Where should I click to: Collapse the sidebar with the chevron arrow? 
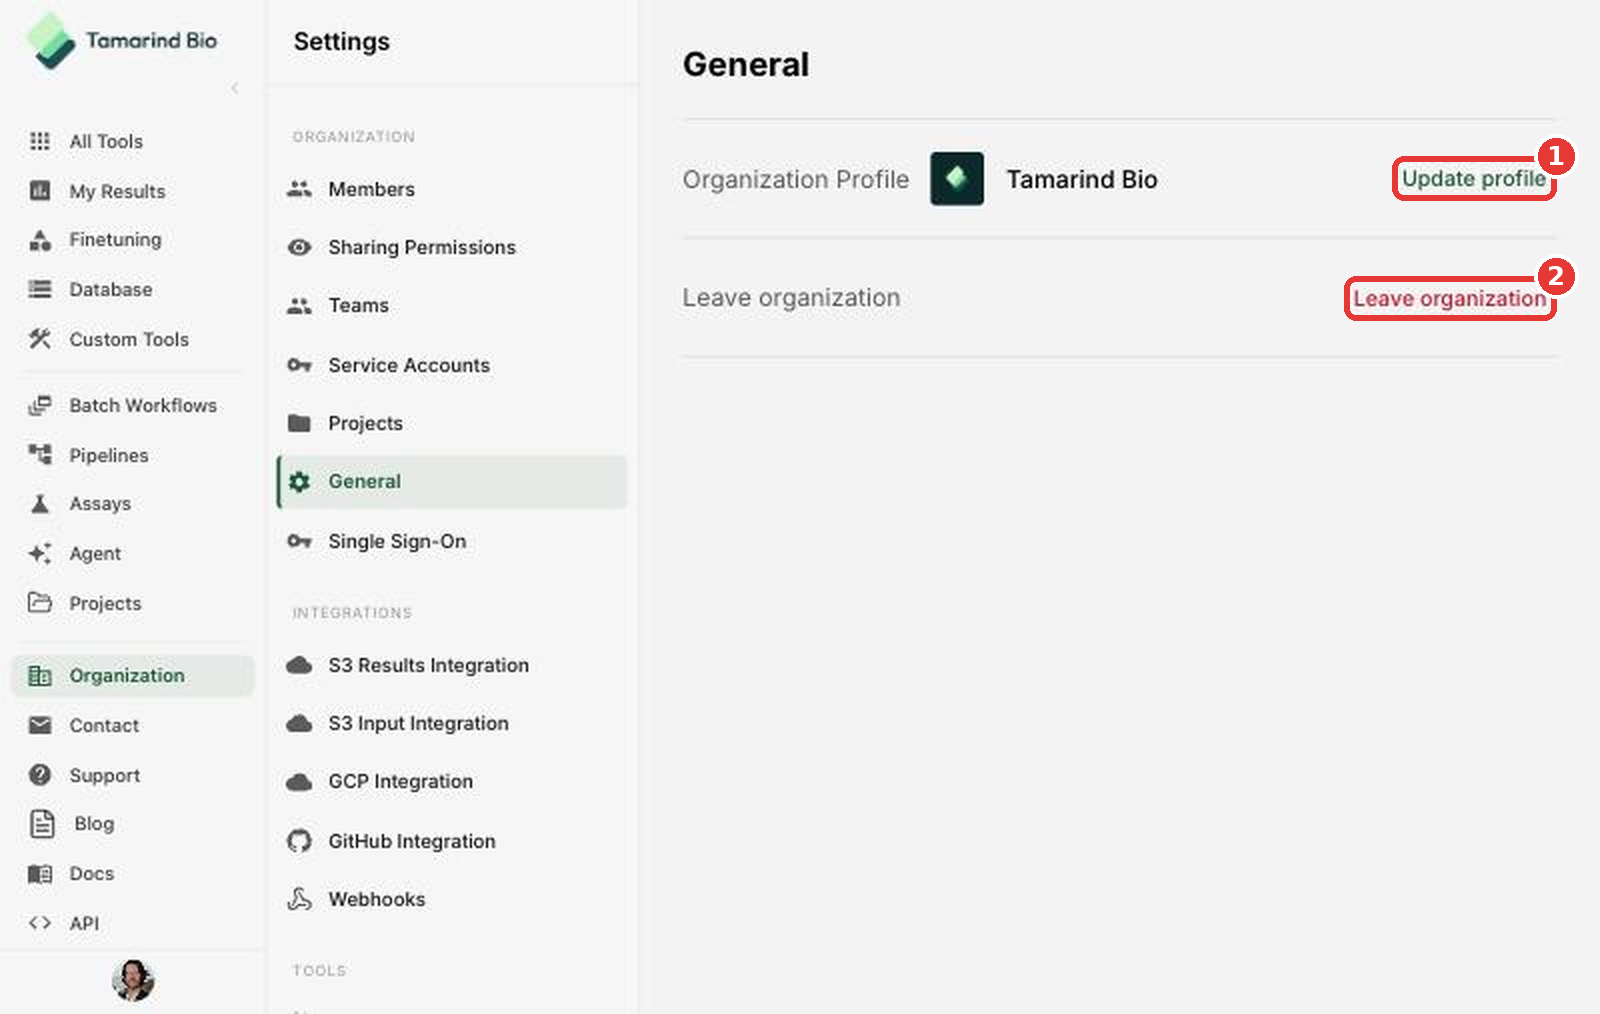[x=235, y=88]
